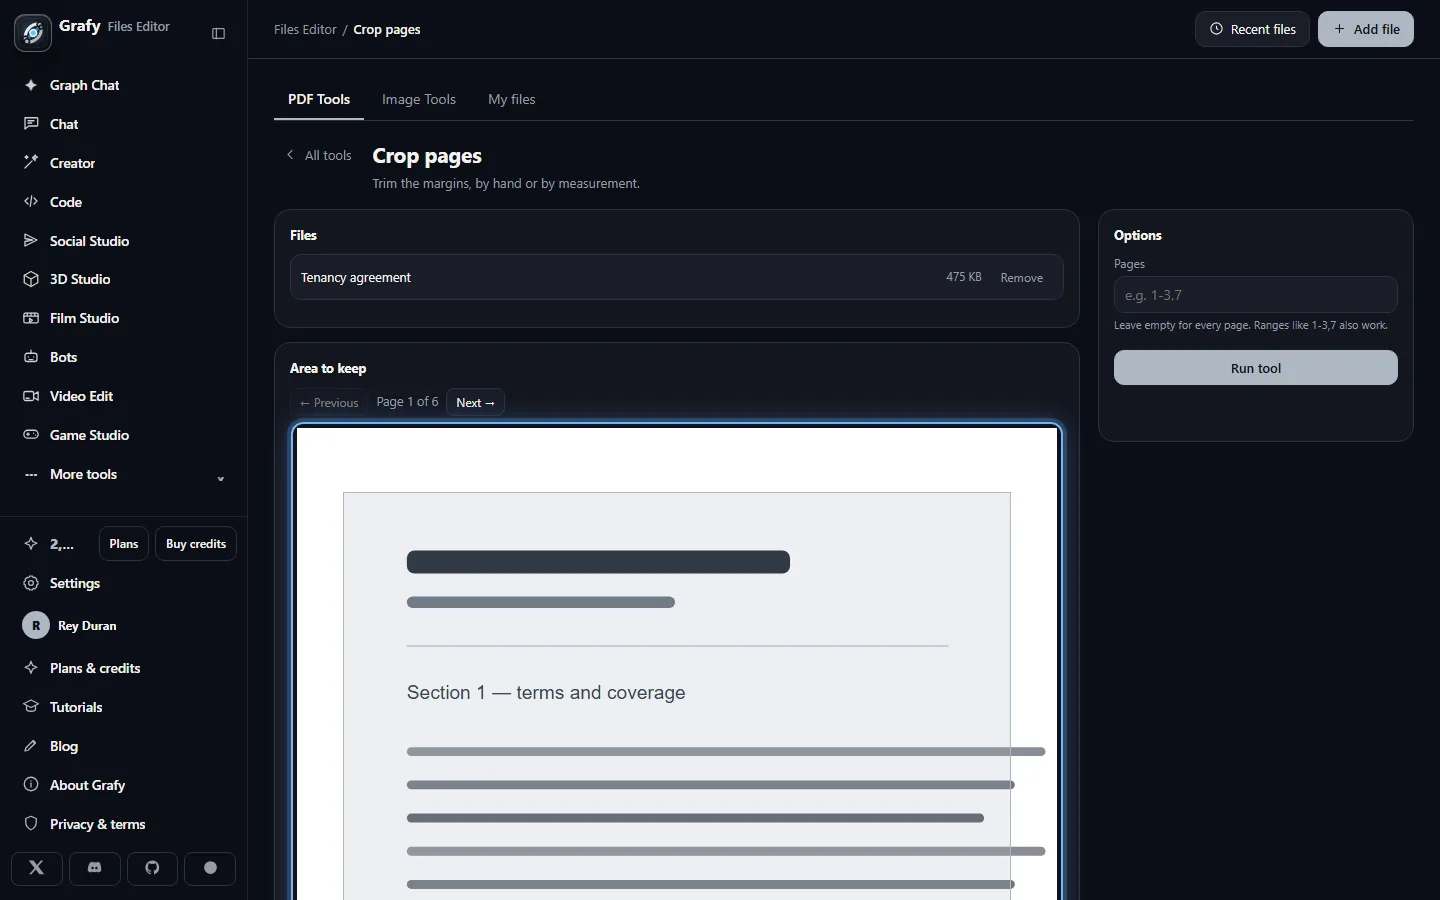Image resolution: width=1440 pixels, height=900 pixels.
Task: Open Plans from the credits row
Action: (124, 544)
